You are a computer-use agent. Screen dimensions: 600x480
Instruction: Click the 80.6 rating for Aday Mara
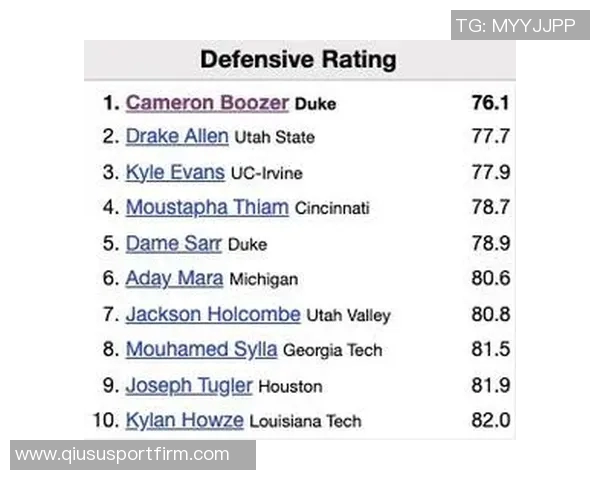[490, 279]
